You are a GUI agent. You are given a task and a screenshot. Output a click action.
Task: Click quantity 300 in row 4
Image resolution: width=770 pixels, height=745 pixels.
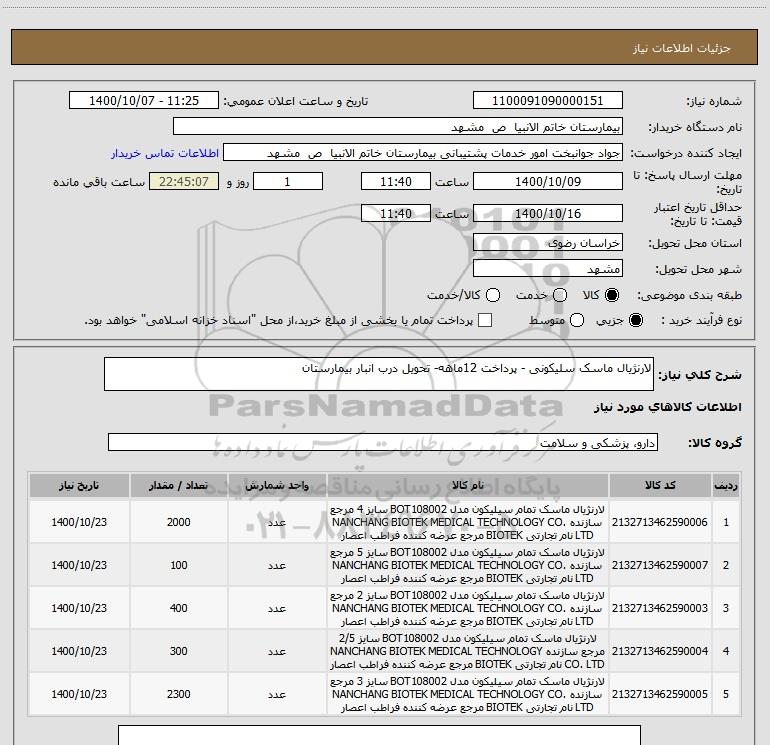click(179, 651)
